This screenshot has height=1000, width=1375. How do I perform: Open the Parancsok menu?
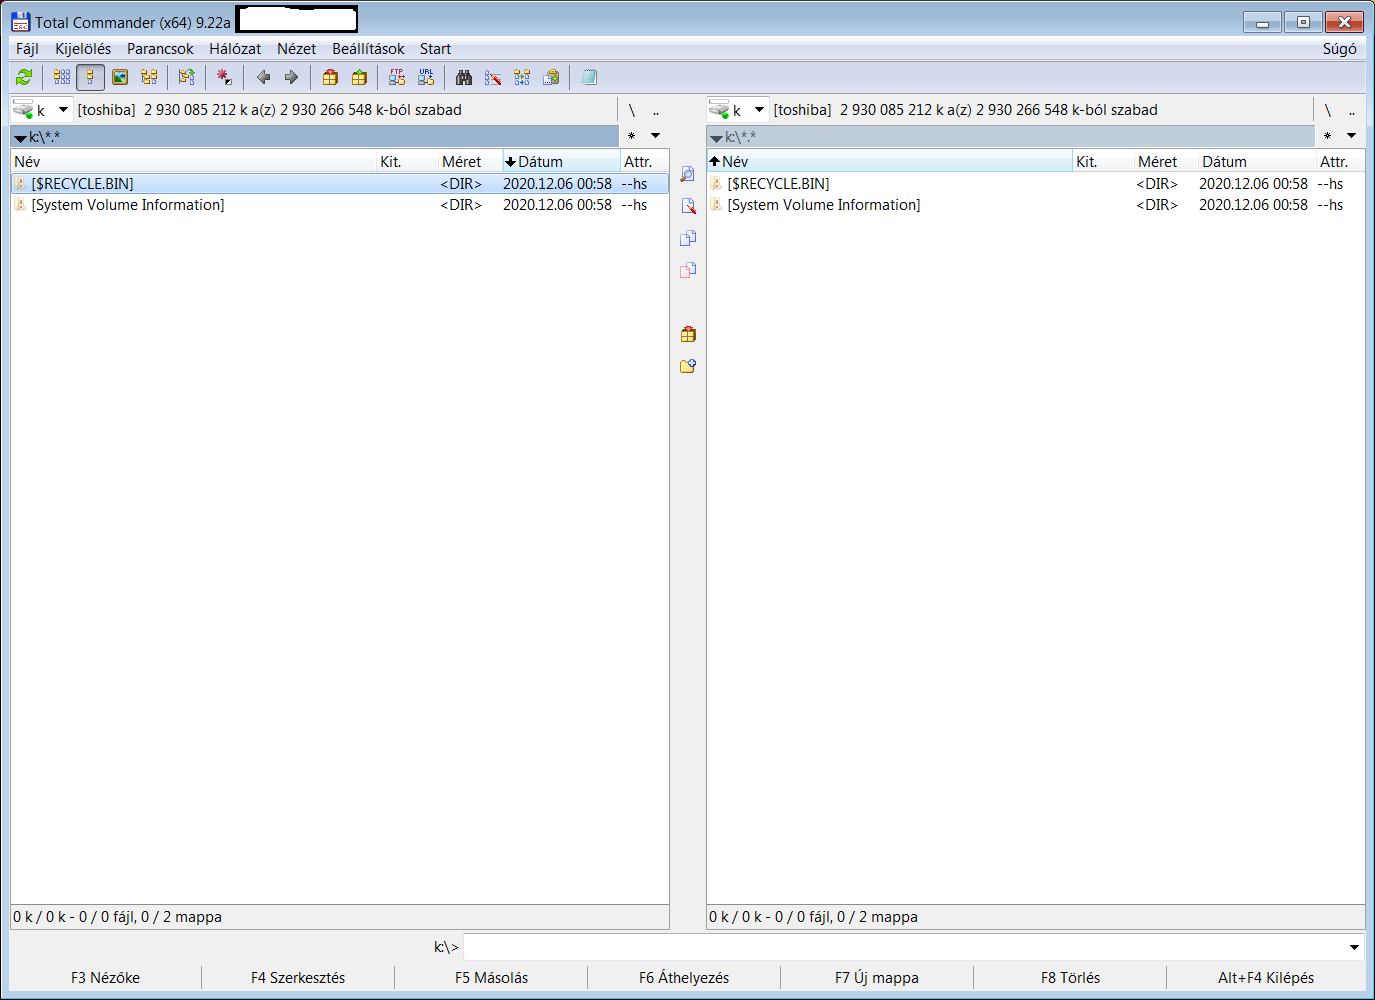point(160,49)
